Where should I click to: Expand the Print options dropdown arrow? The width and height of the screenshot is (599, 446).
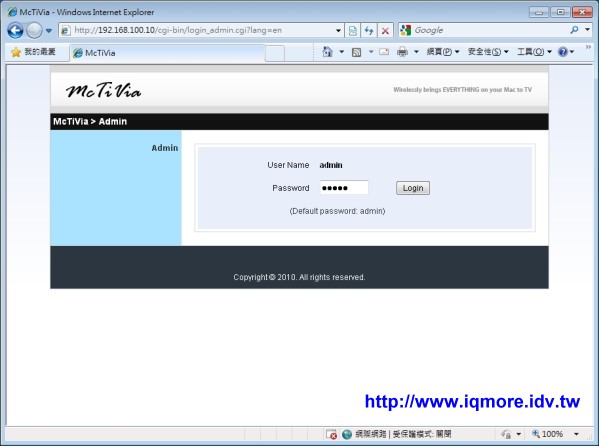(x=416, y=52)
